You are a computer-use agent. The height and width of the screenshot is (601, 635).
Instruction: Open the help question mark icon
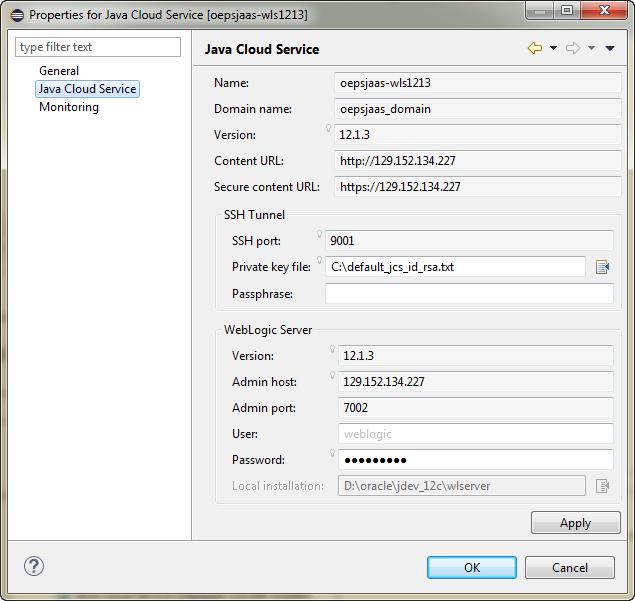34,566
